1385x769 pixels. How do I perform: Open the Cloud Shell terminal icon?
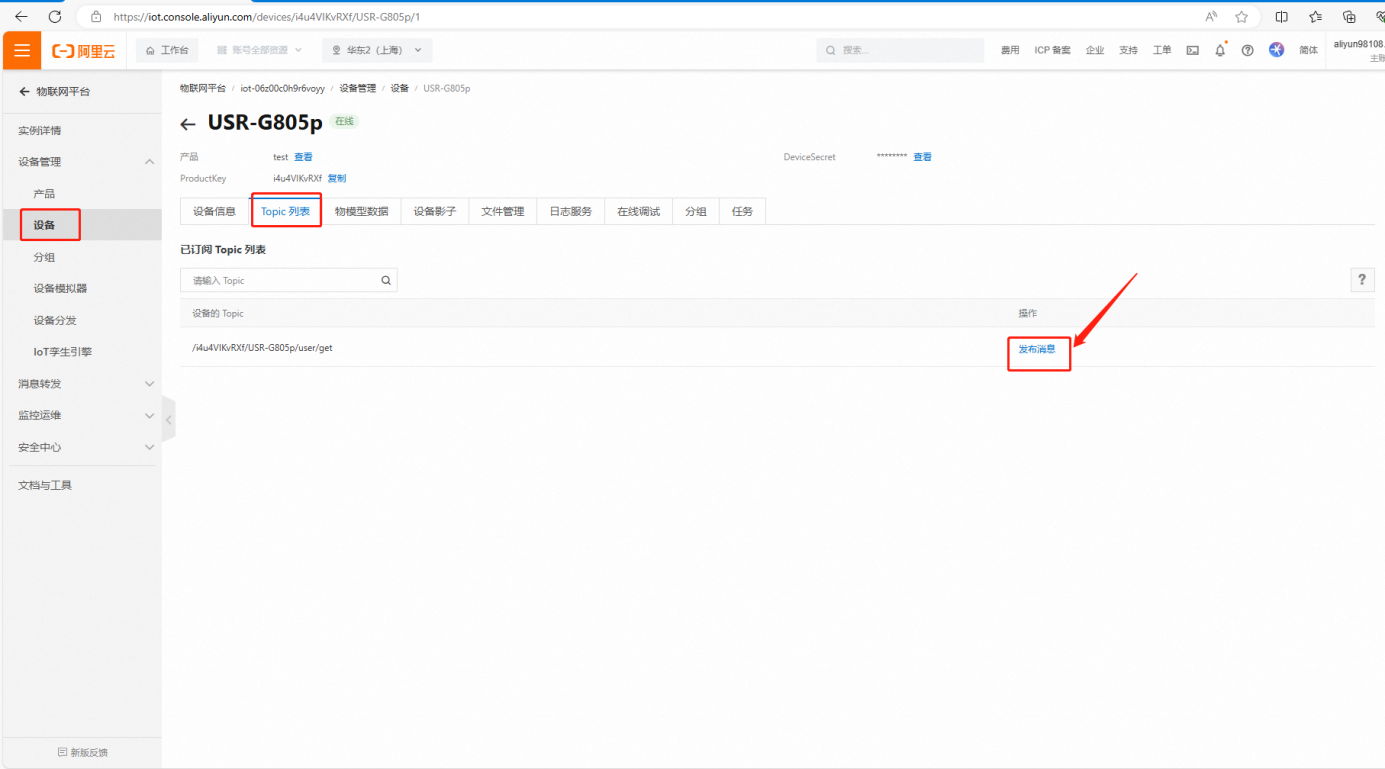tap(1192, 51)
